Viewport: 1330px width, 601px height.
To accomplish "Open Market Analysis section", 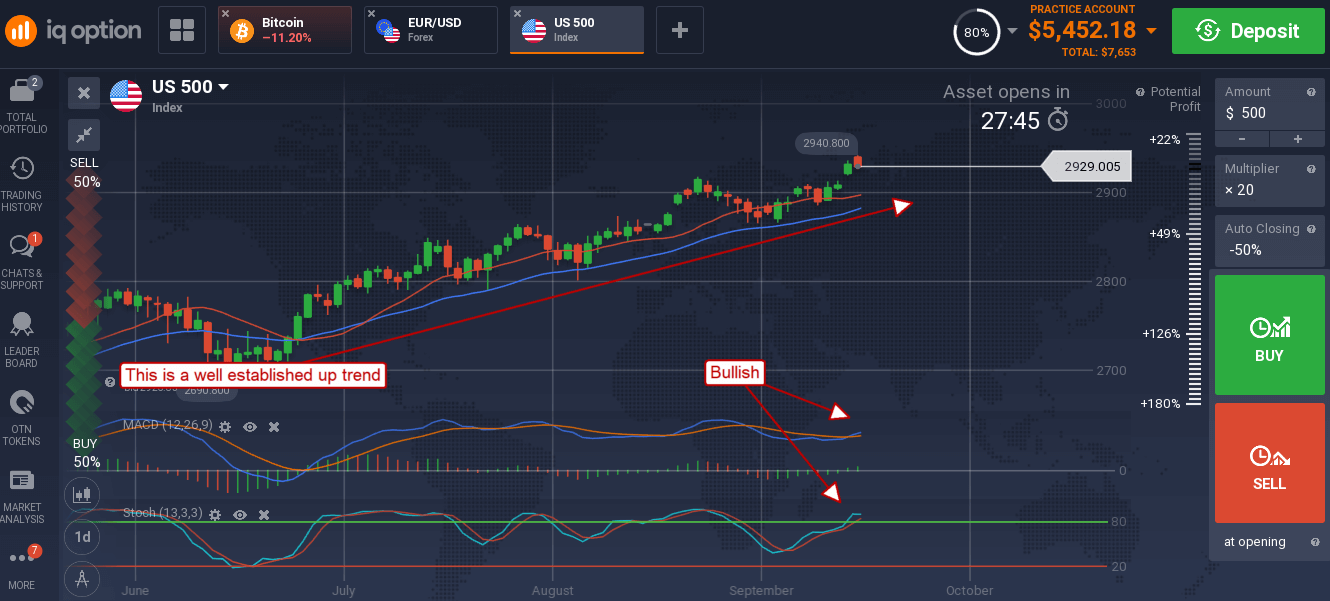I will [x=22, y=497].
